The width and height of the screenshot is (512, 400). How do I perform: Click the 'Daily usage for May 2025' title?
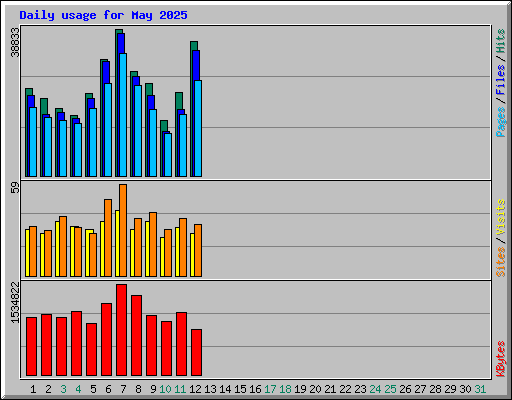coord(103,15)
